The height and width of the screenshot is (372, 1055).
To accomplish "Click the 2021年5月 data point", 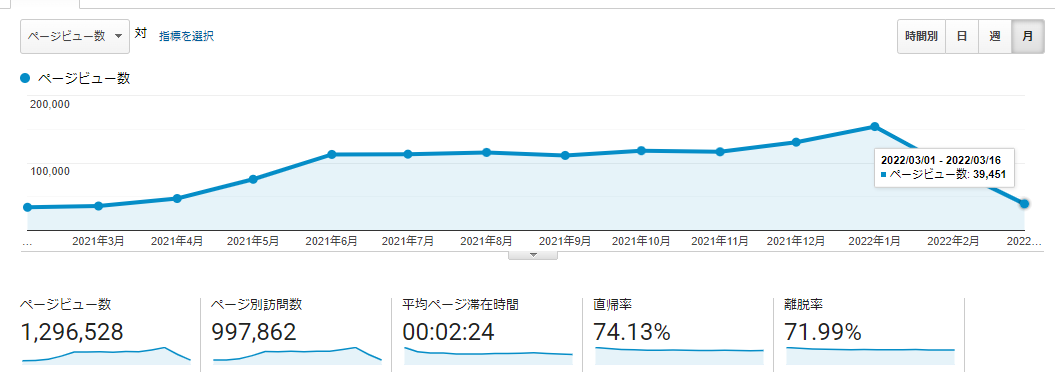I will (253, 179).
